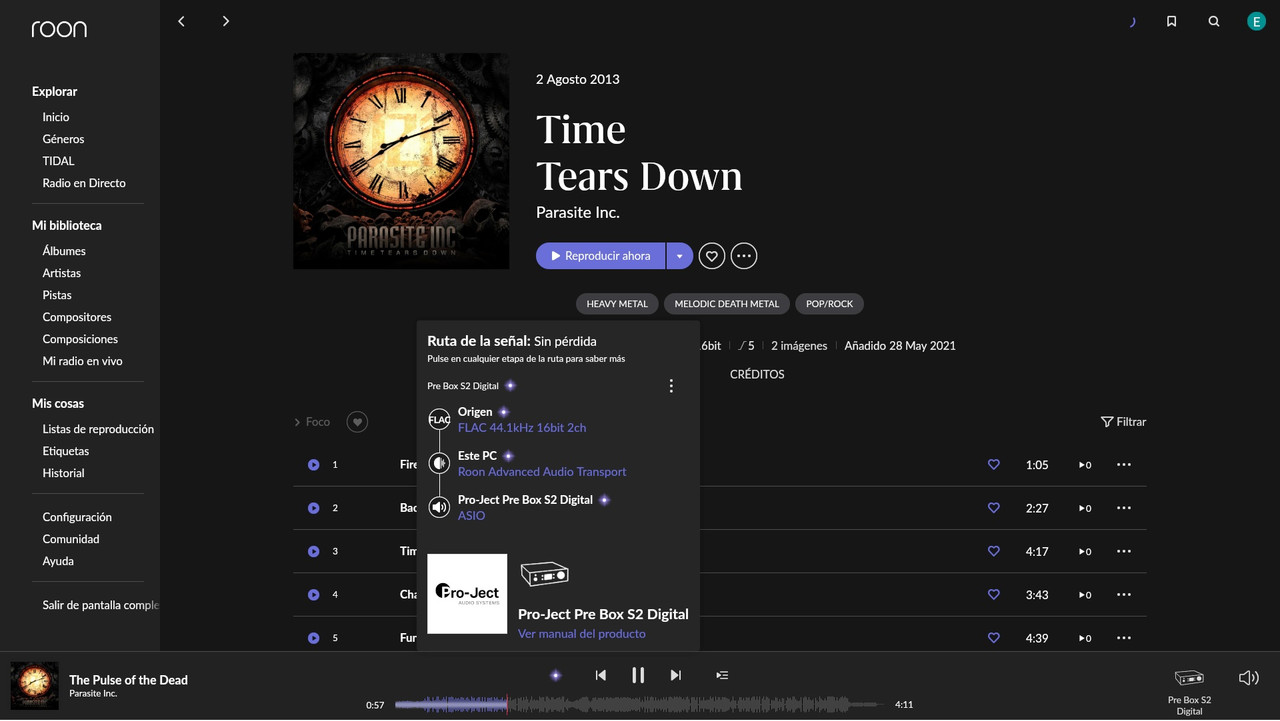Toggle favorite heart on 3:43 track
This screenshot has width=1280, height=721.
pos(993,594)
